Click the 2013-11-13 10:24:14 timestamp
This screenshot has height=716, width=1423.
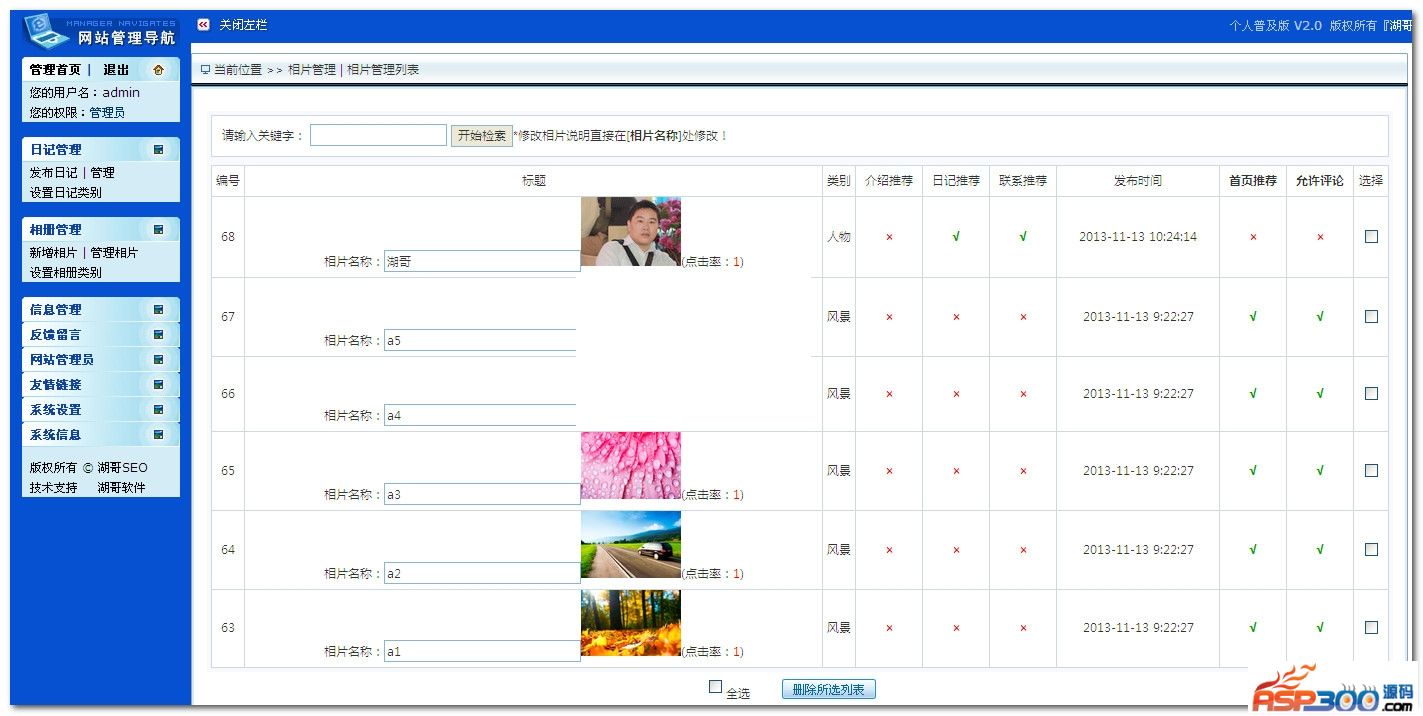1138,237
